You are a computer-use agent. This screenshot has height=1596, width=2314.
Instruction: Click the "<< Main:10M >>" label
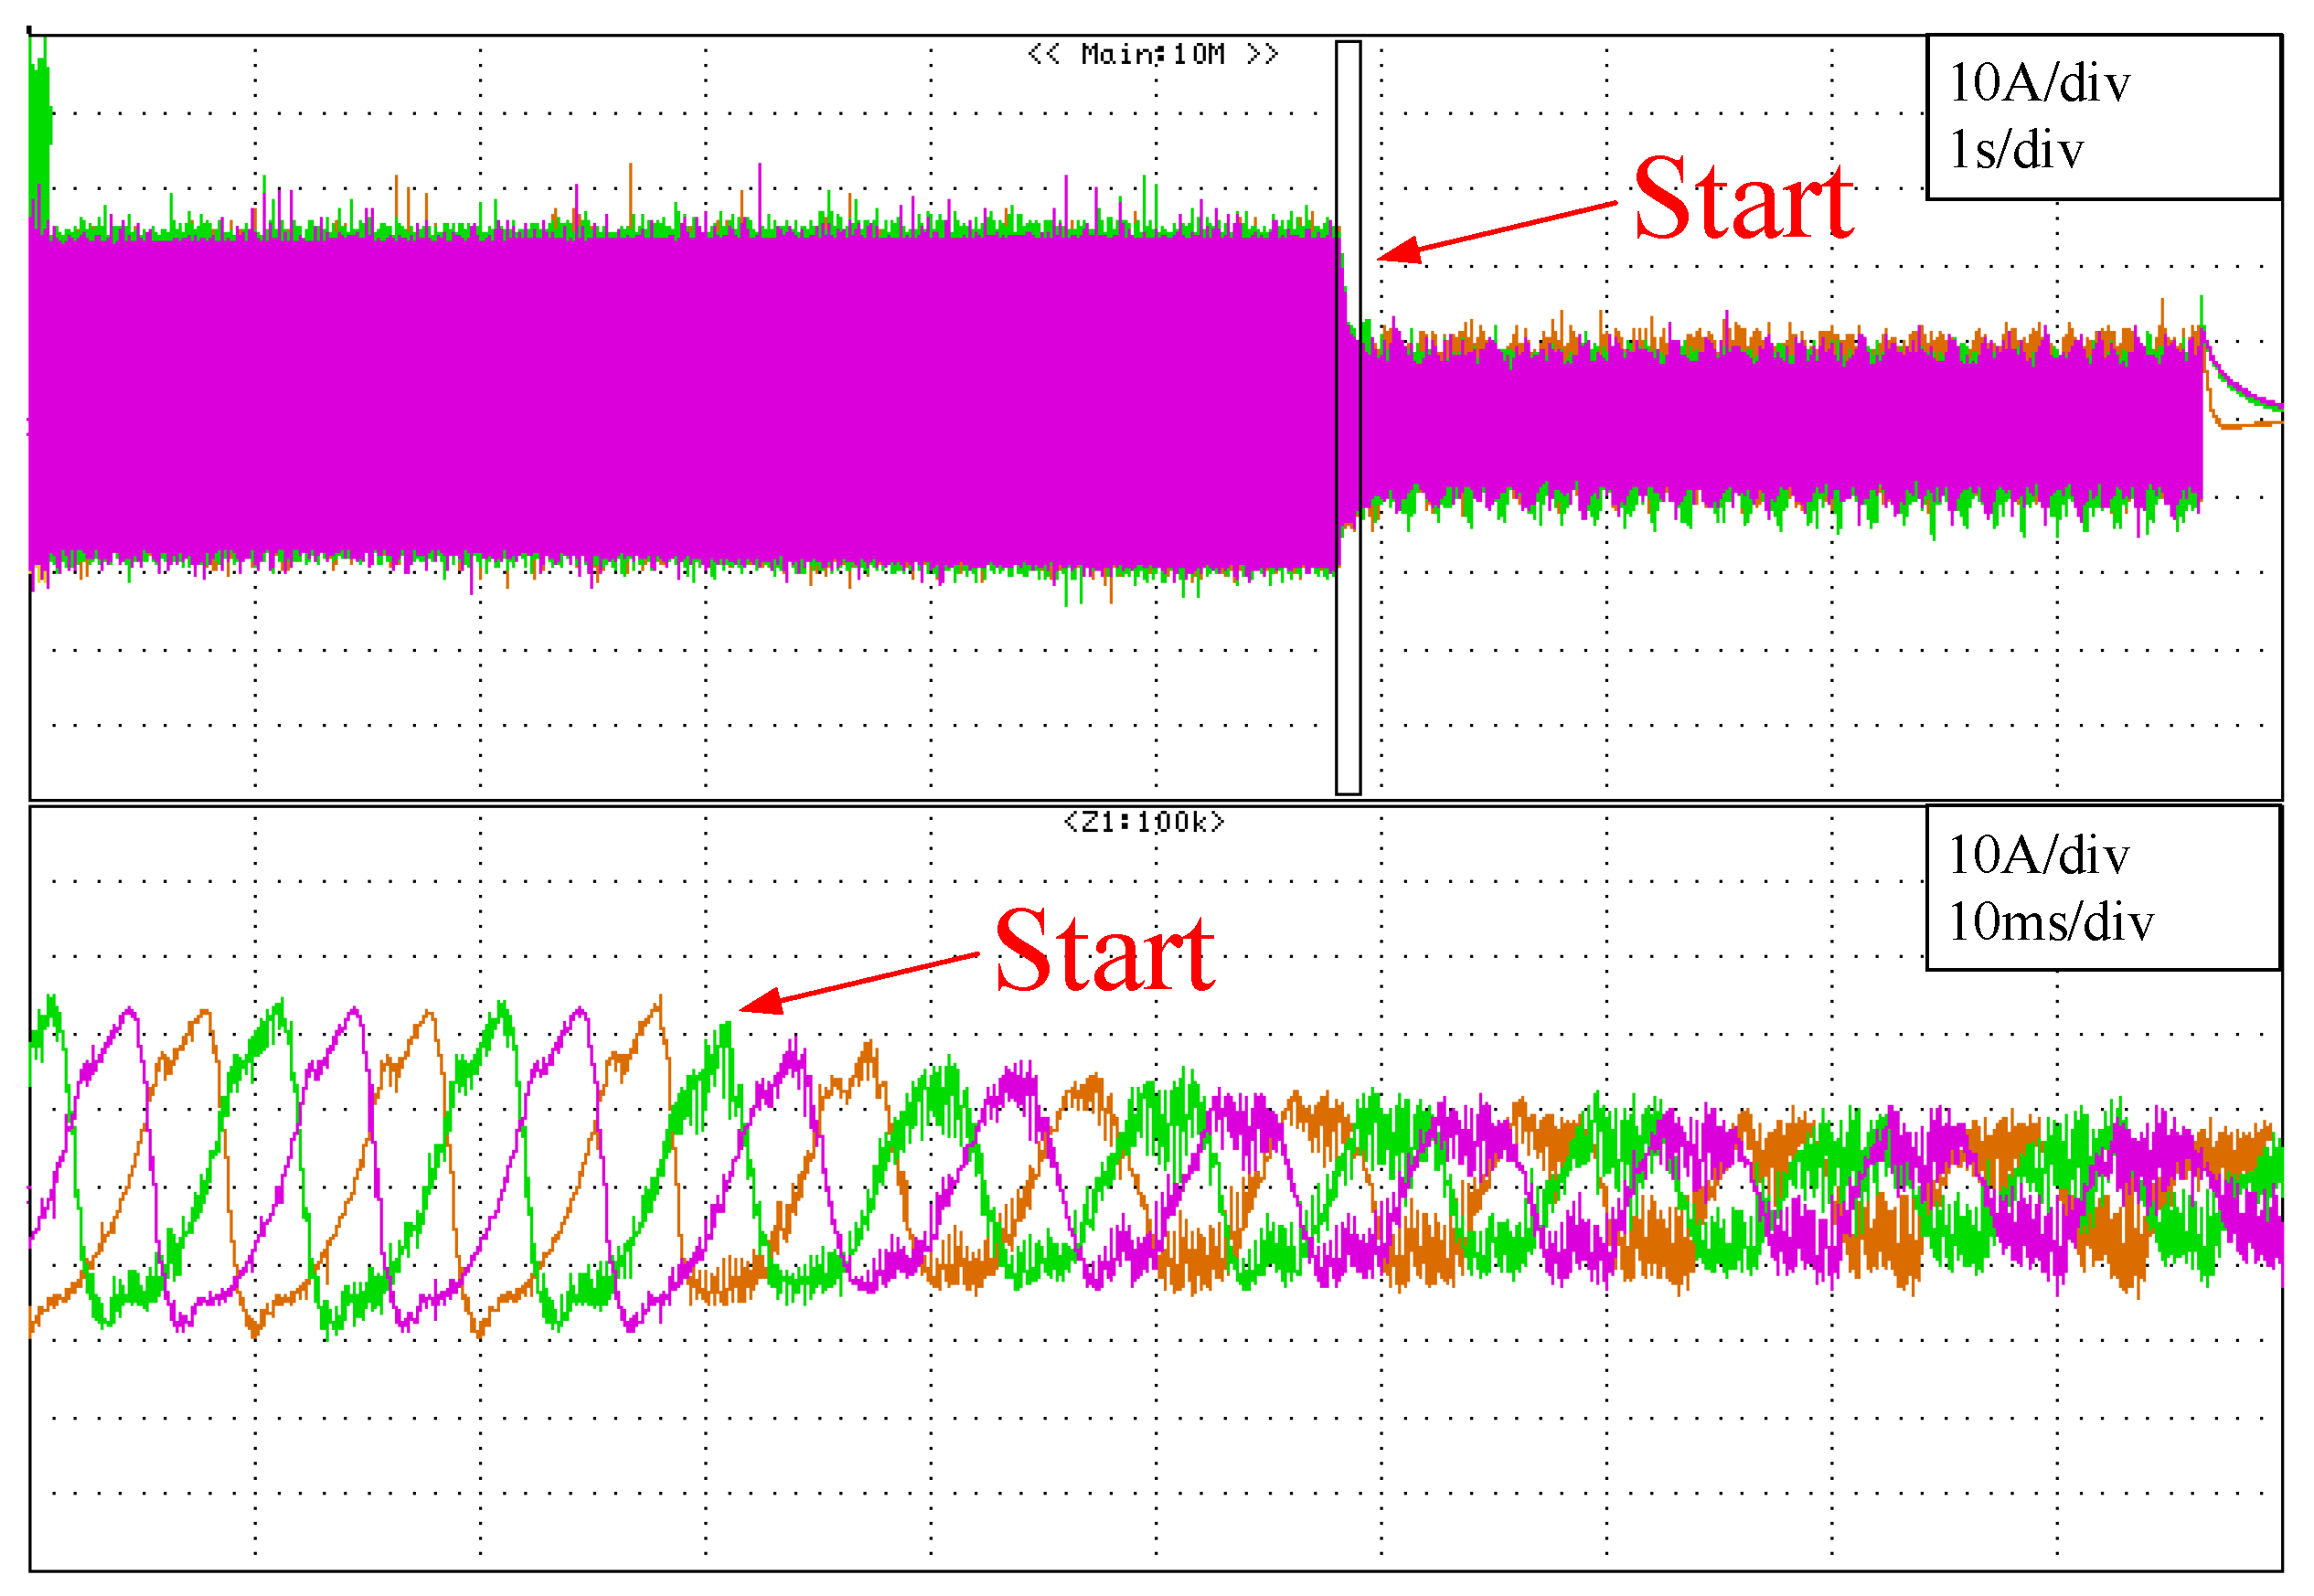pyautogui.click(x=1153, y=54)
